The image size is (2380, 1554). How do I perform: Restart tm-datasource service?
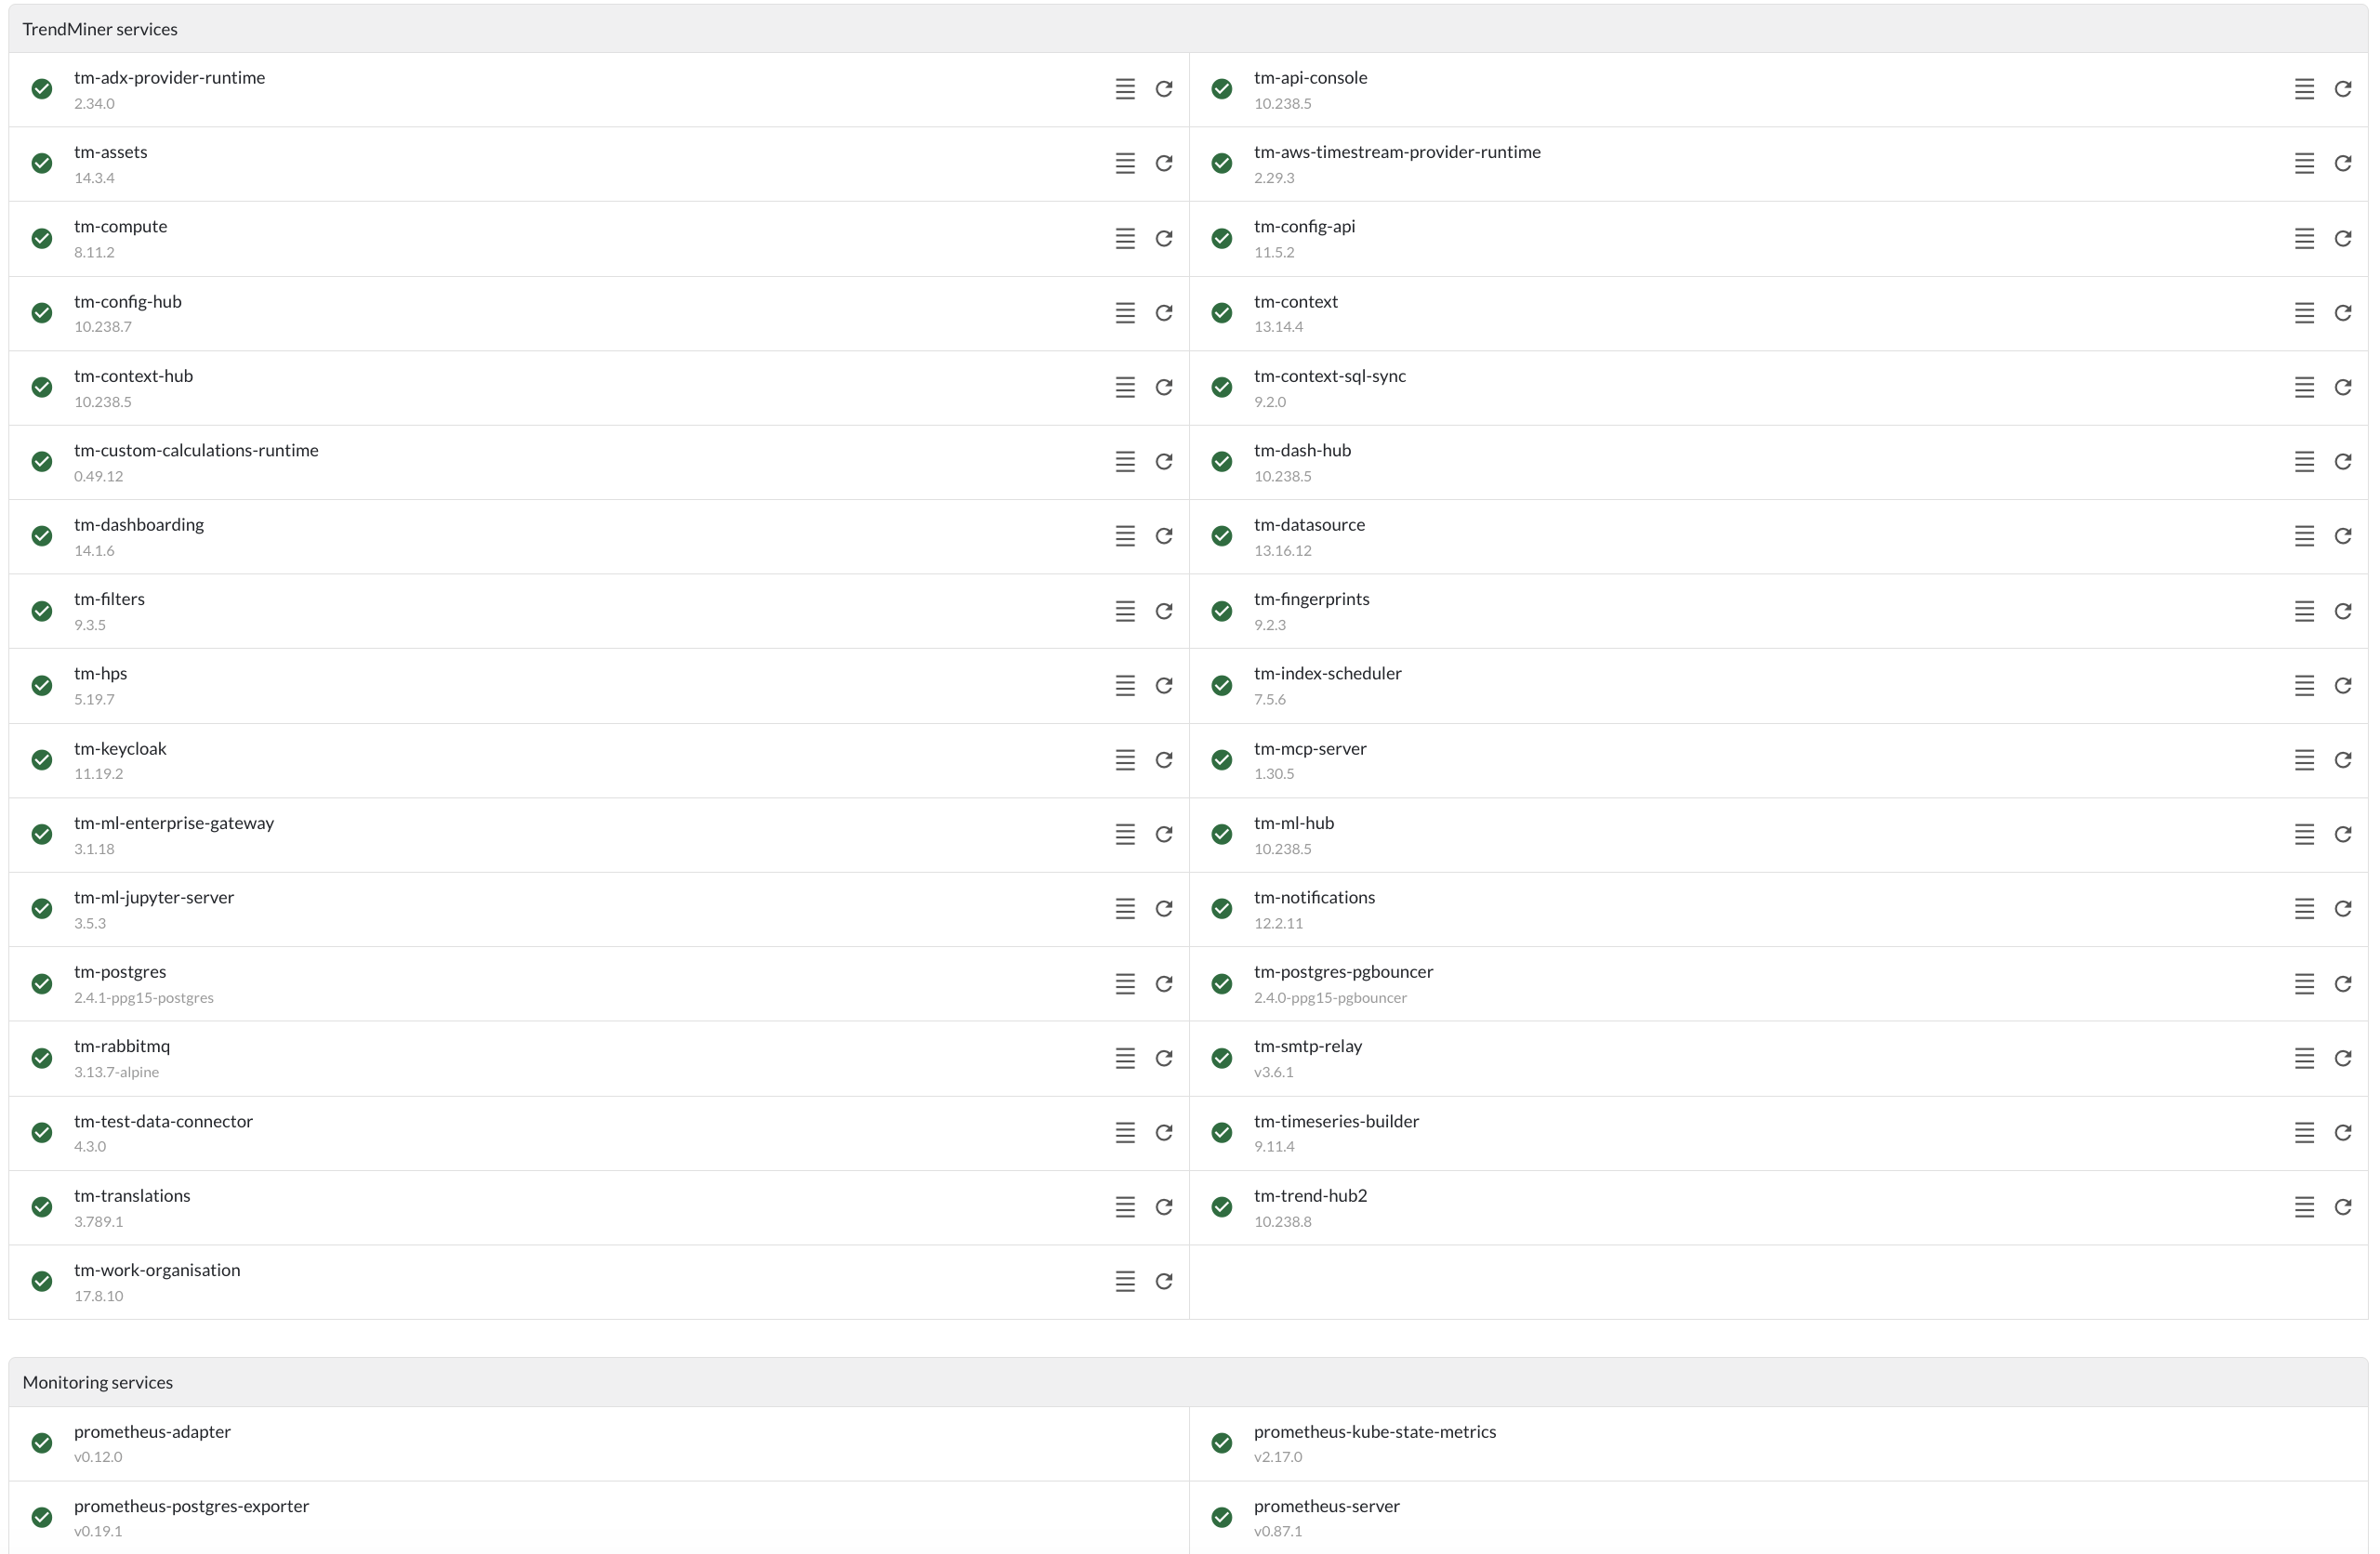point(2343,536)
